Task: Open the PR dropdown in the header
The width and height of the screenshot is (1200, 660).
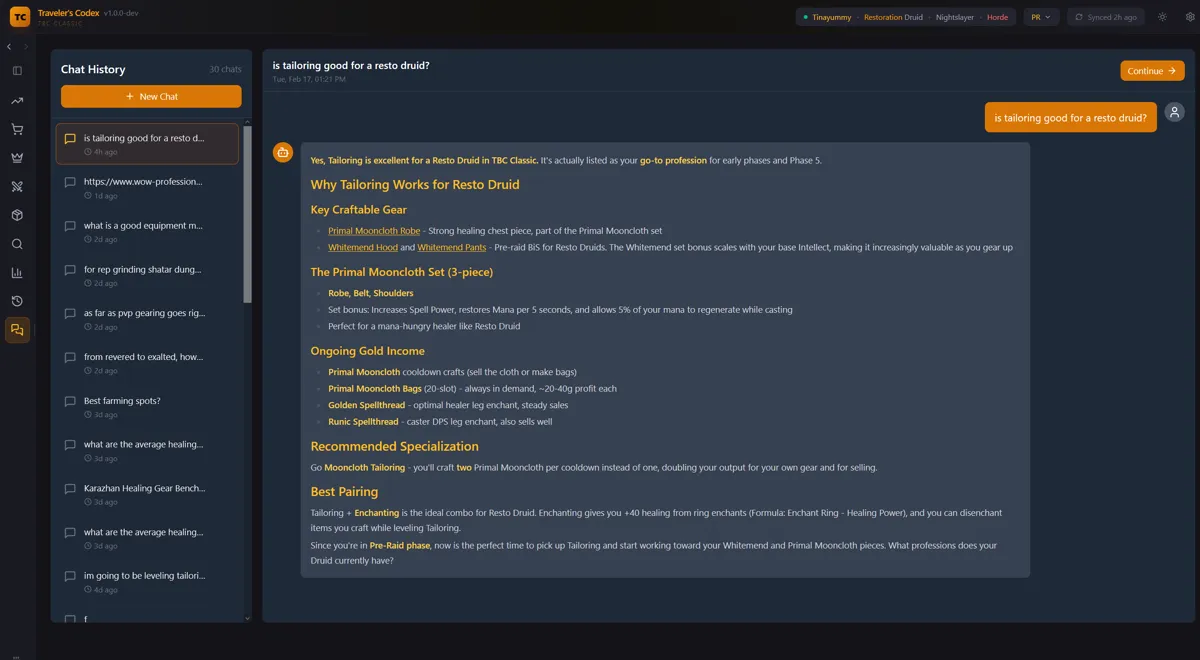Action: (1040, 17)
